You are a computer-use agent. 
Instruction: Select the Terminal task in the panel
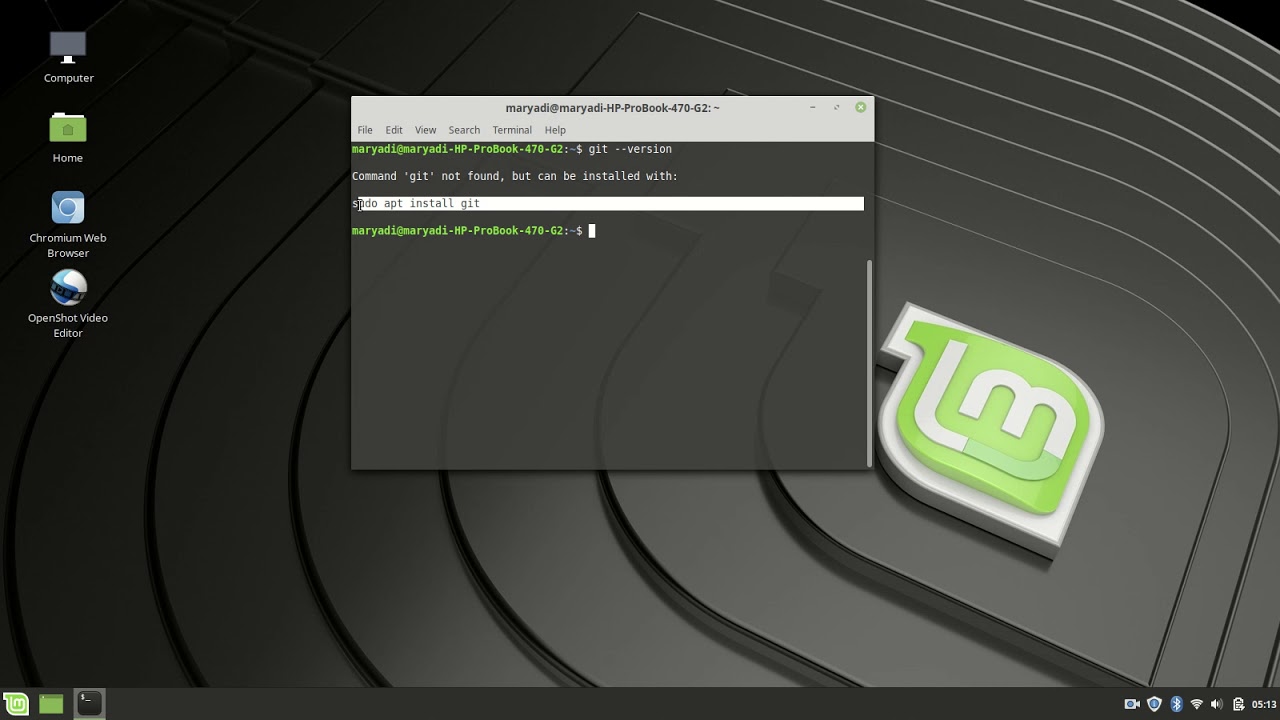(x=90, y=703)
